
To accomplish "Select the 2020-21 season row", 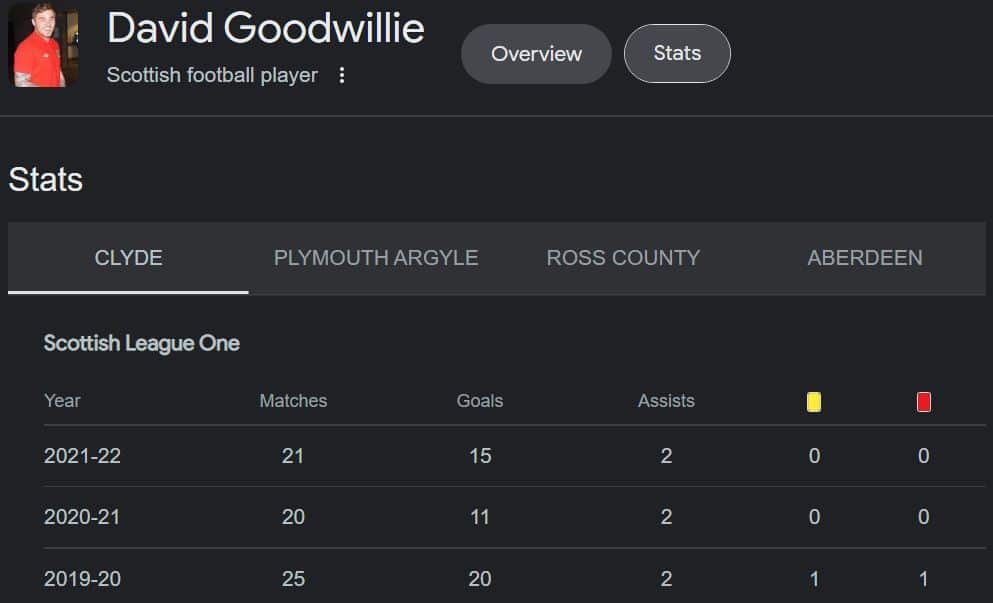I will [x=514, y=517].
